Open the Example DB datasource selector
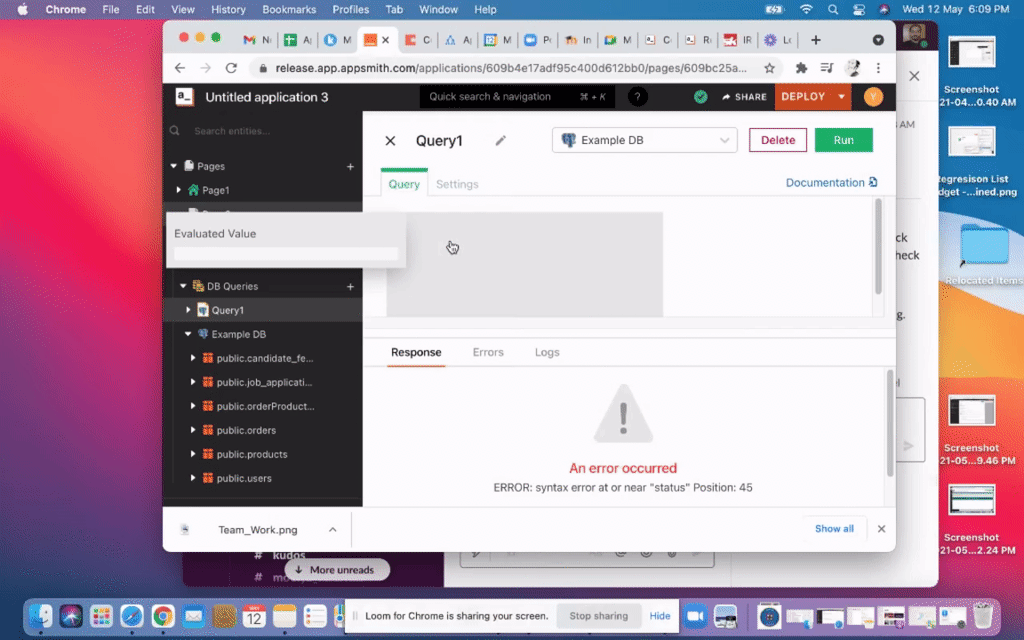Image resolution: width=1024 pixels, height=640 pixels. [644, 140]
